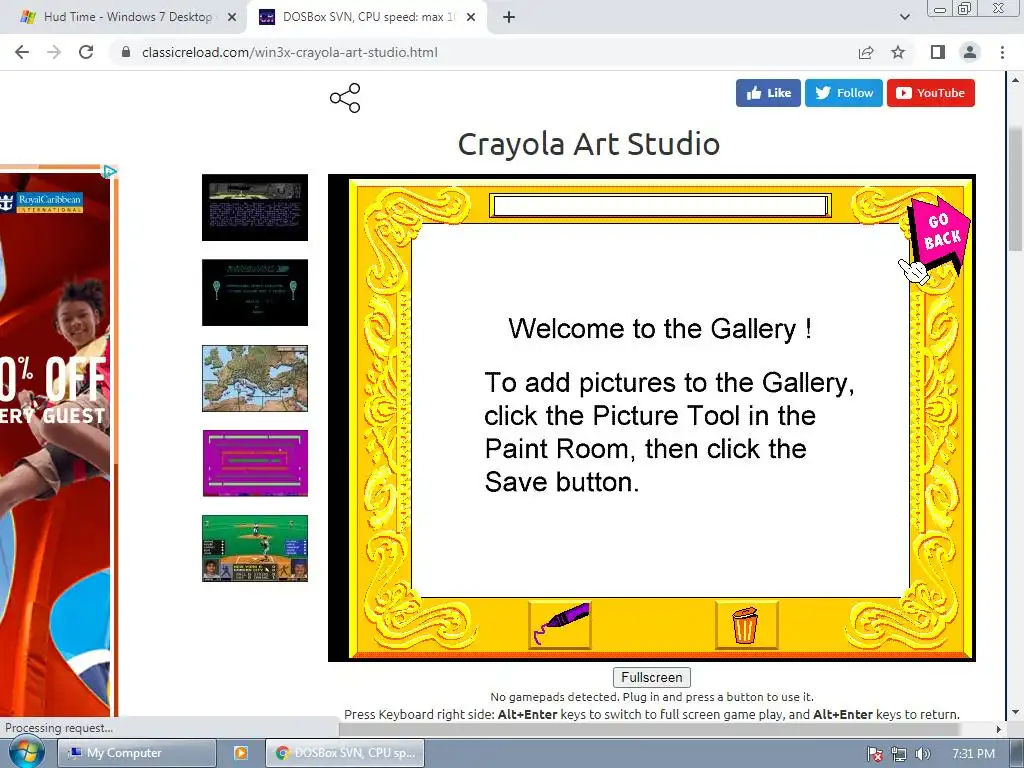Click the Fullscreen button

652,677
